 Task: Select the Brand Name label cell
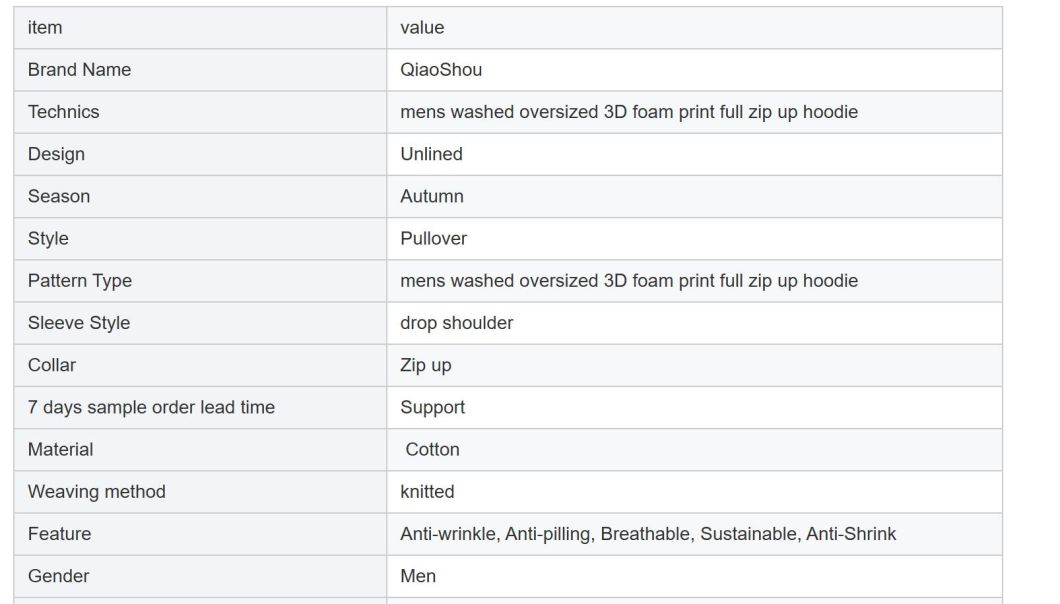(200, 70)
